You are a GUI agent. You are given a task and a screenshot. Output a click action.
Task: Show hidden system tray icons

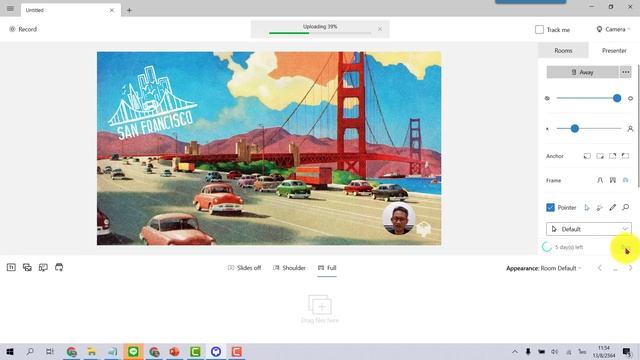515,351
